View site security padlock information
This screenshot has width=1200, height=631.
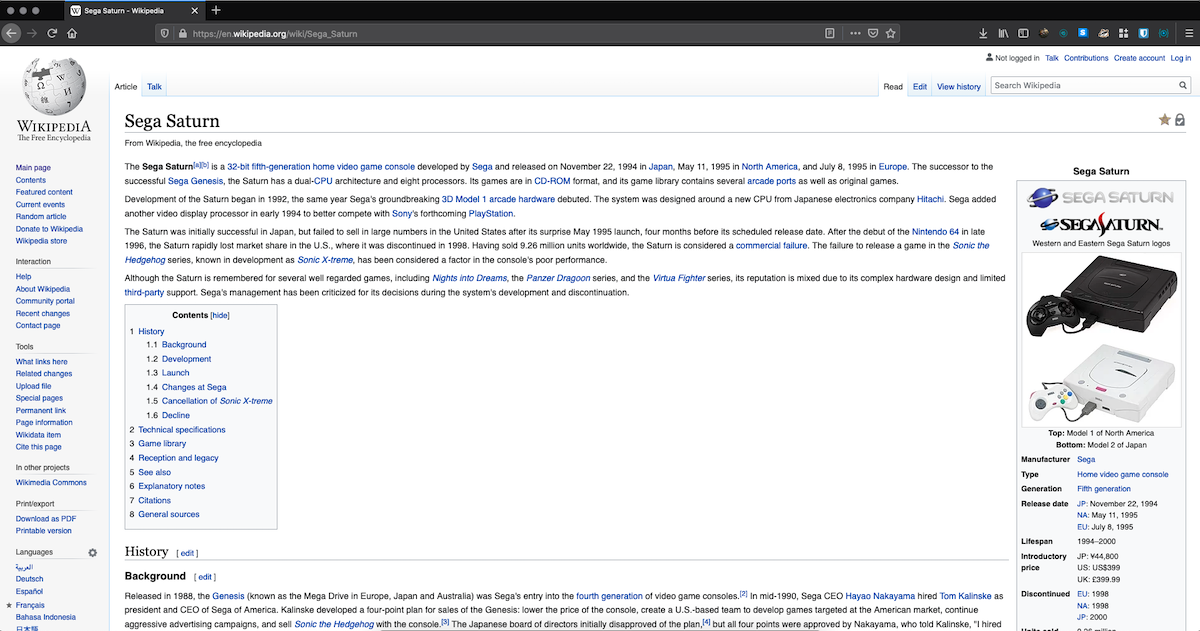(x=182, y=33)
